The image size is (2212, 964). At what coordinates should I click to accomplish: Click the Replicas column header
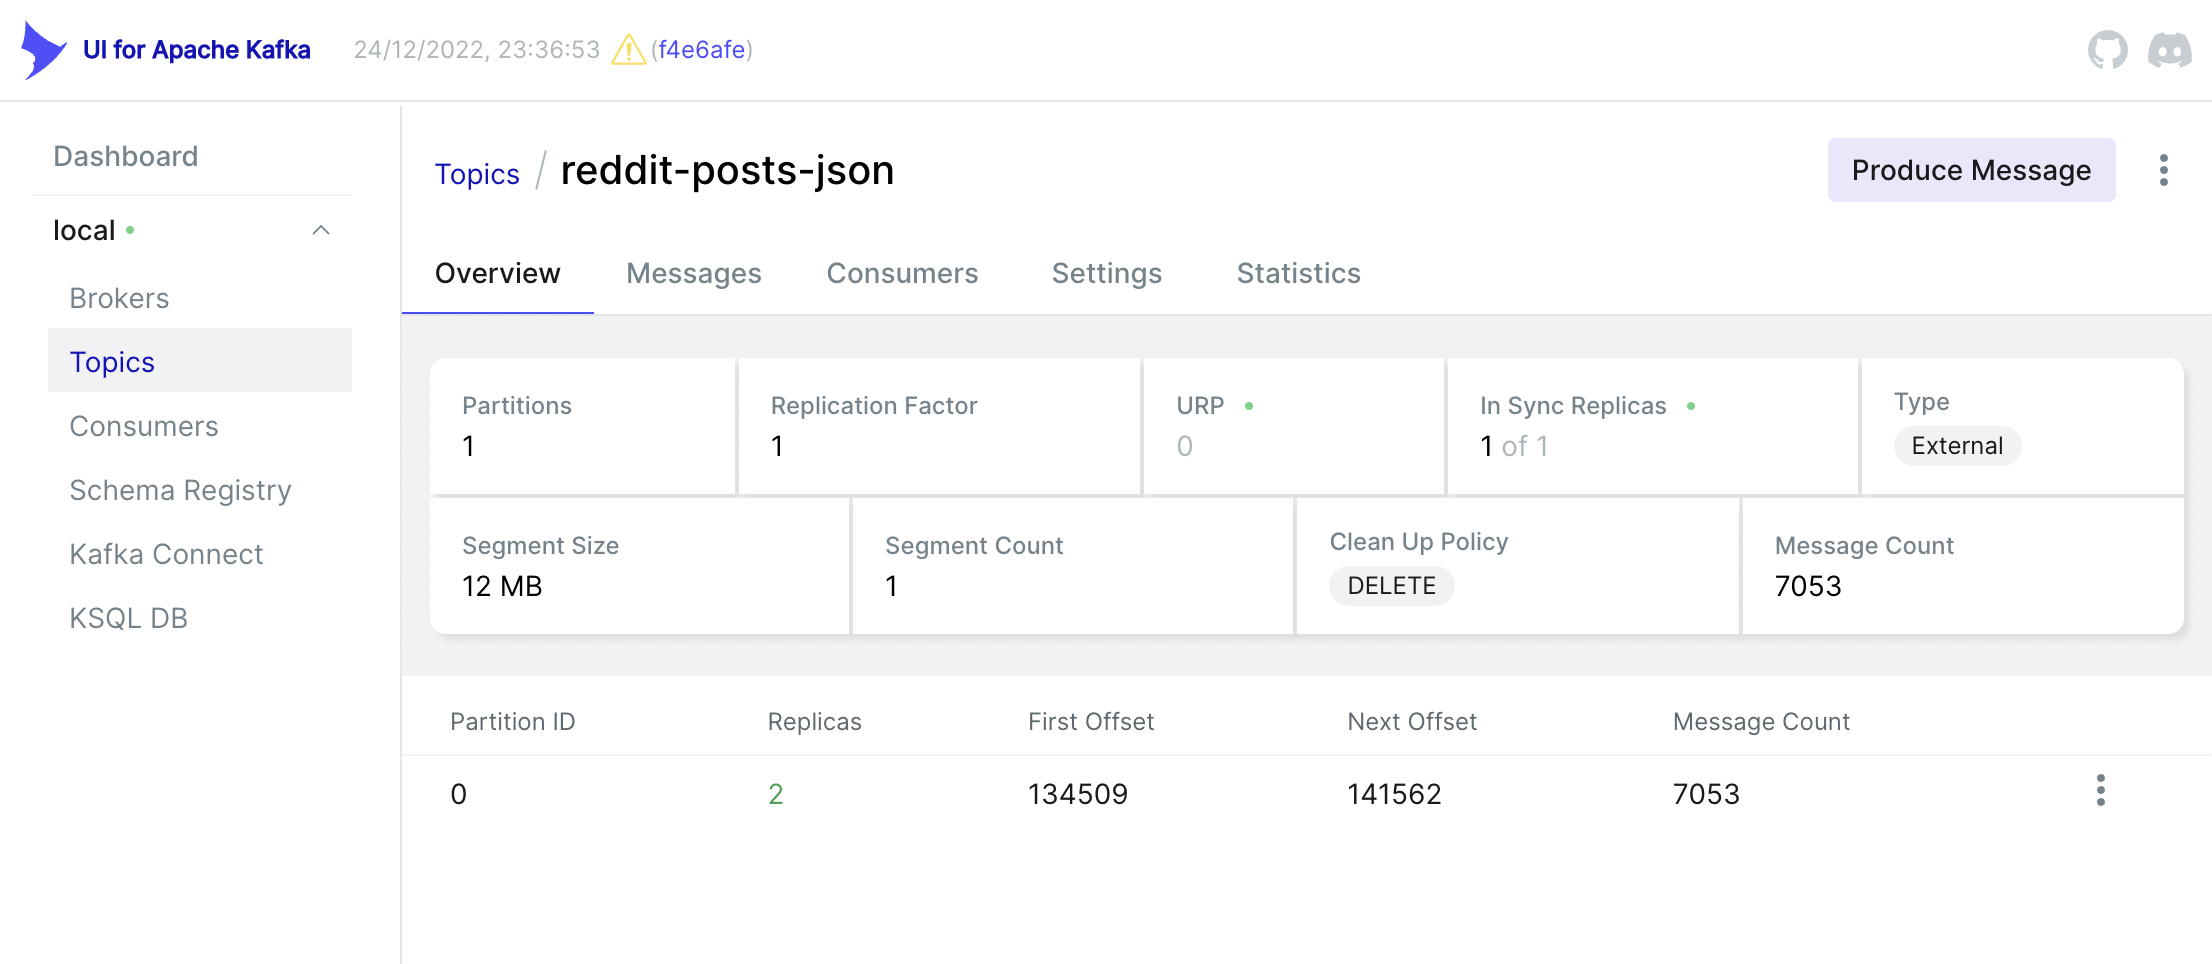[814, 722]
